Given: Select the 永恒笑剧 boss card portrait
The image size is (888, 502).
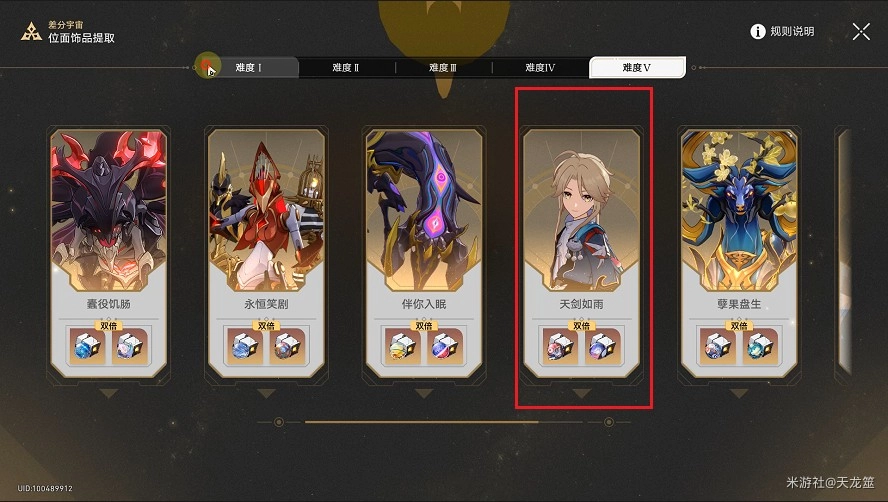Looking at the screenshot, I should click(266, 210).
